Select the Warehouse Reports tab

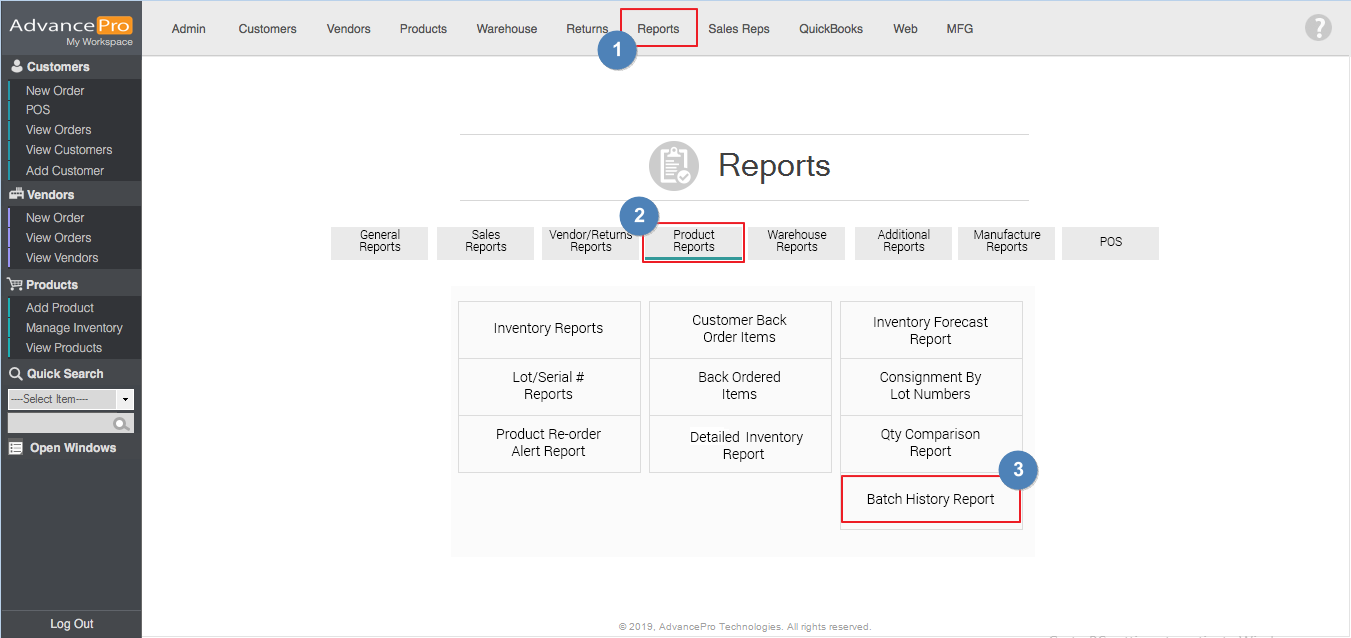[x=796, y=242]
